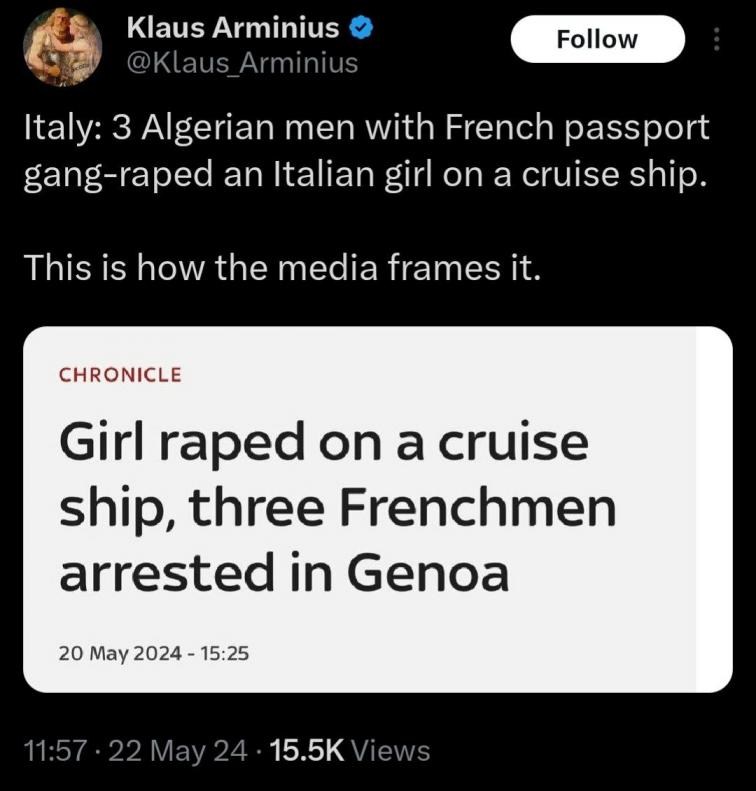Open the three-dot more options menu
This screenshot has width=756, height=791.
coord(716,39)
